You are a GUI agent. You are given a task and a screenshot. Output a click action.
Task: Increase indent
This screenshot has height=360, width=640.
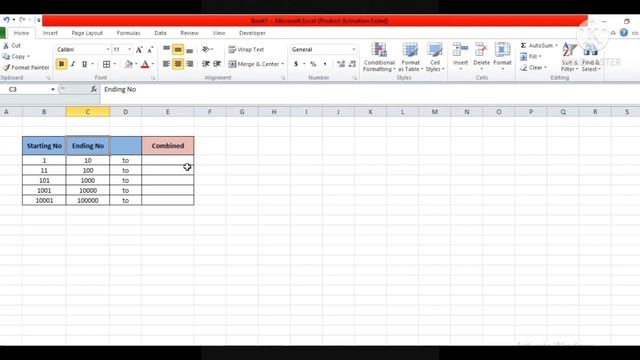217,64
